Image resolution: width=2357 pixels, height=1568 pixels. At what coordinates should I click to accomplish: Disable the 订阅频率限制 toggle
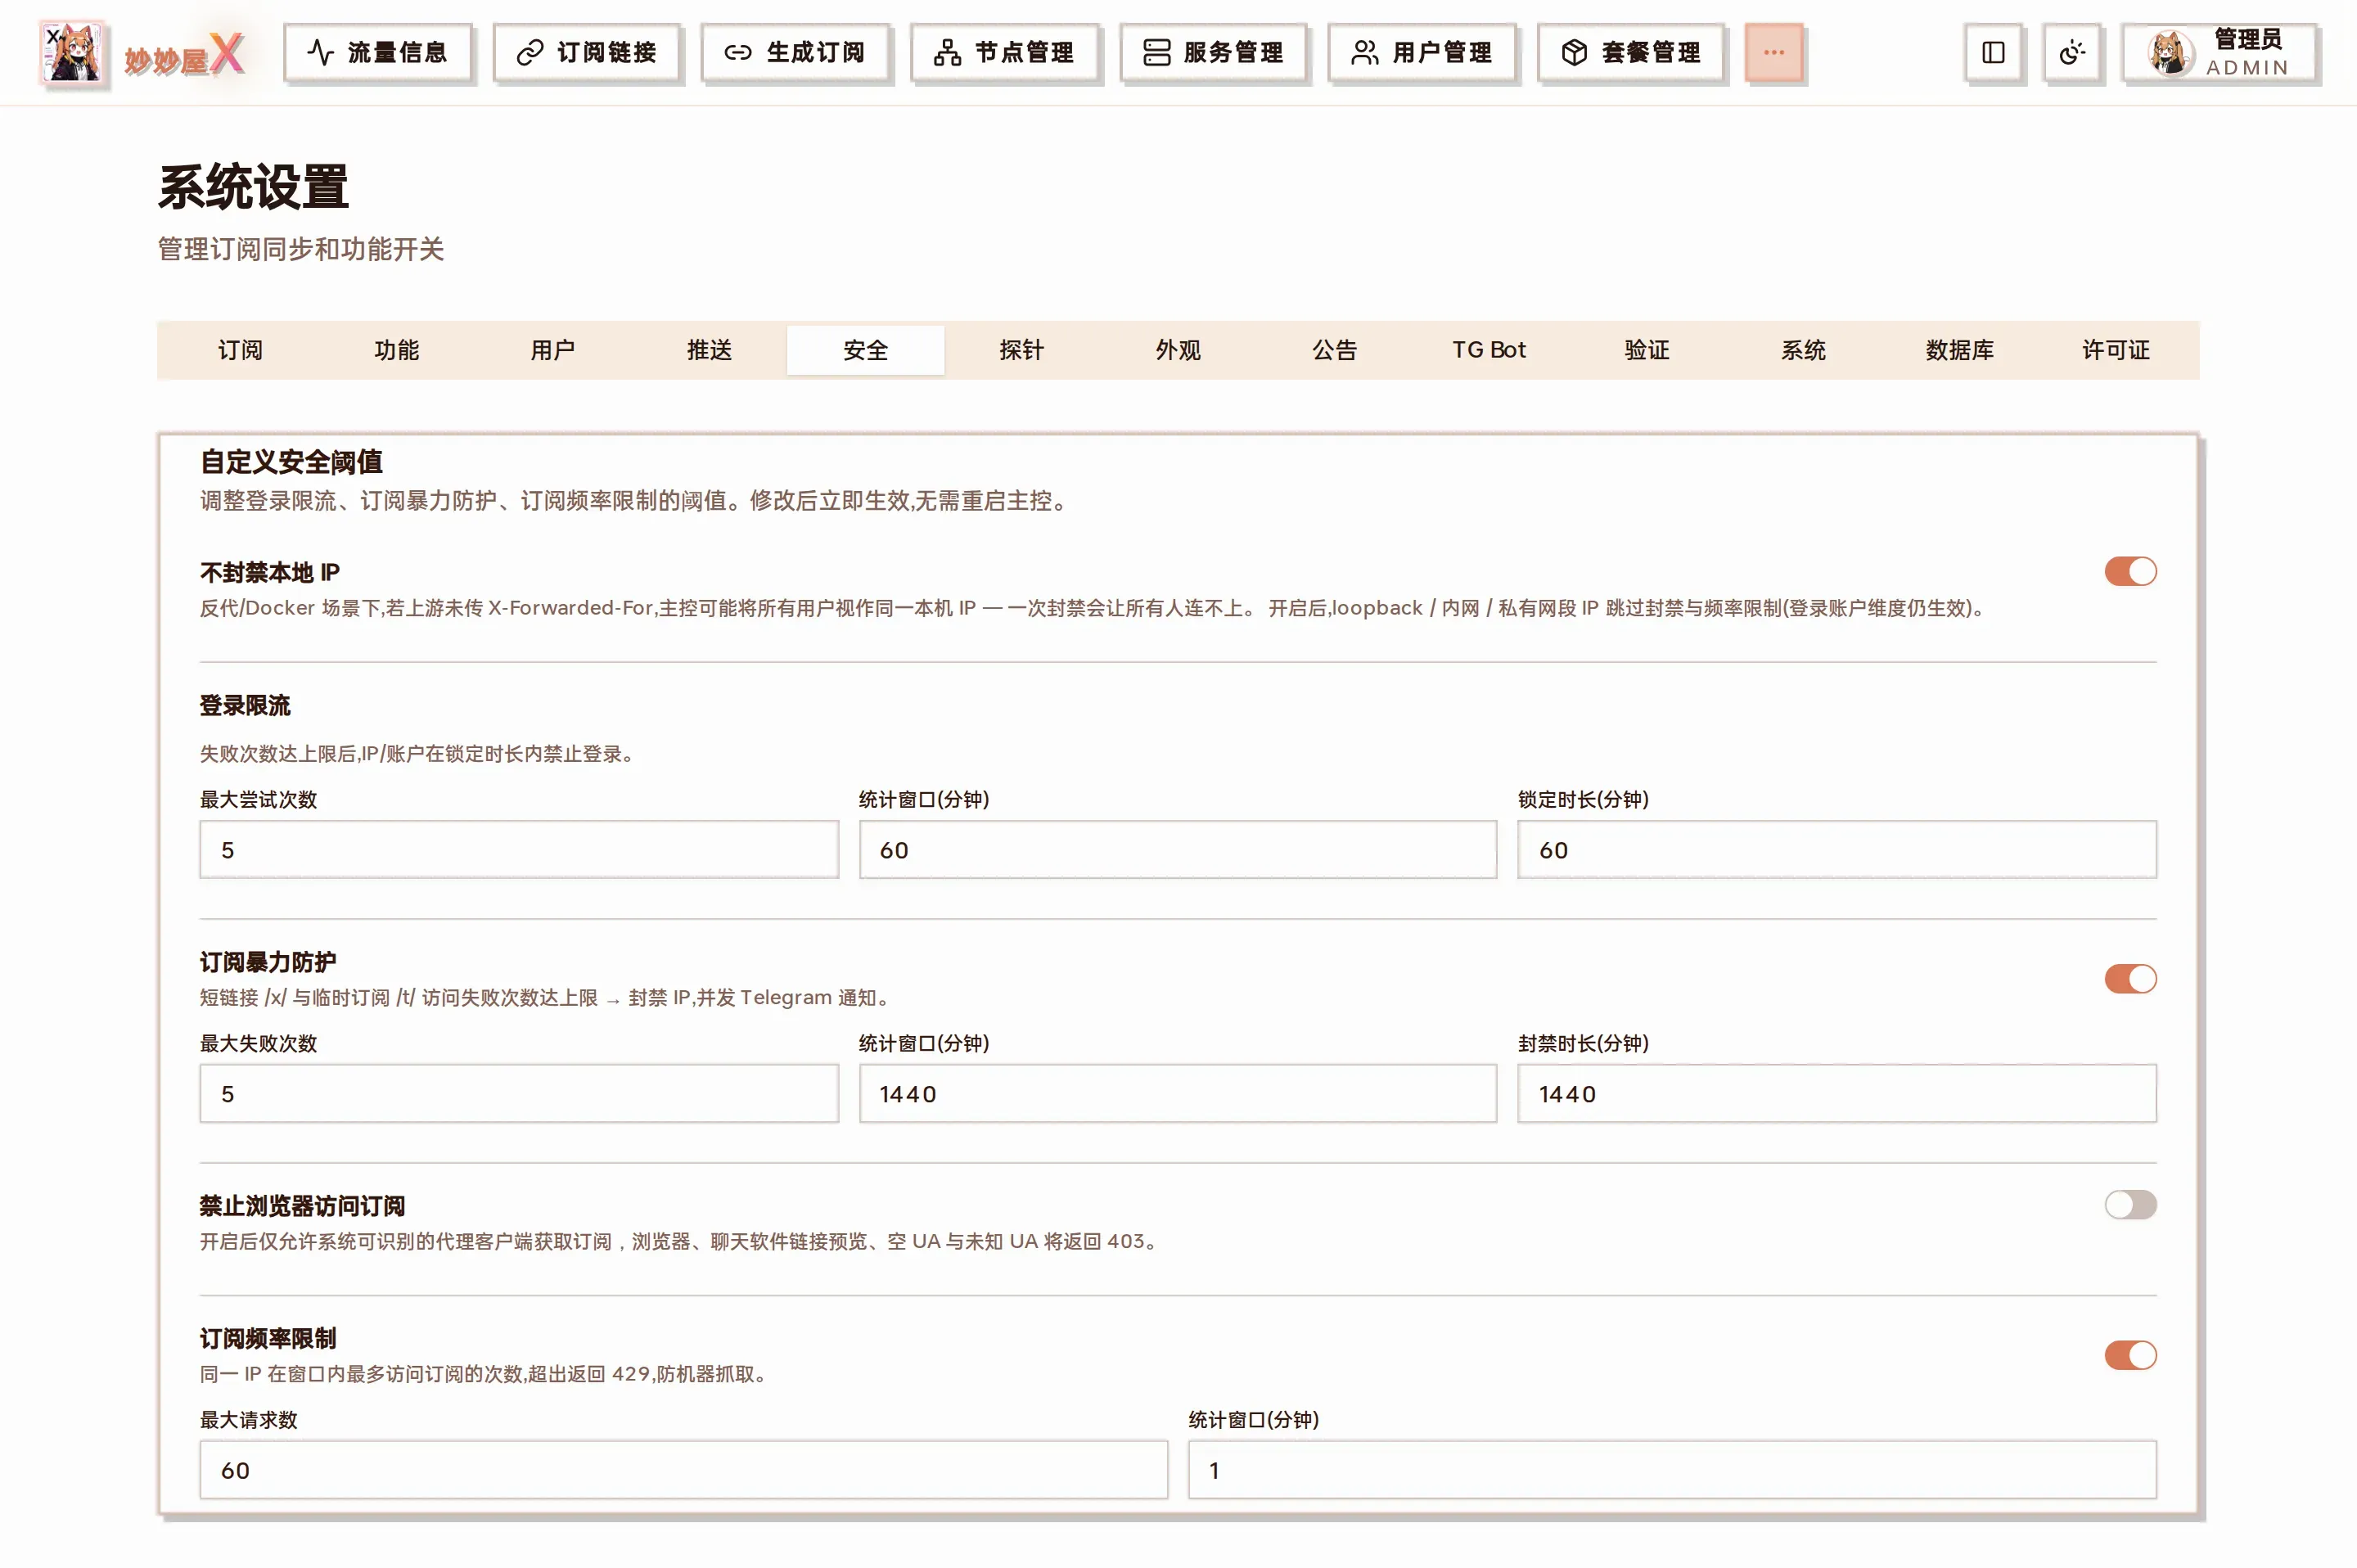click(x=2130, y=1355)
